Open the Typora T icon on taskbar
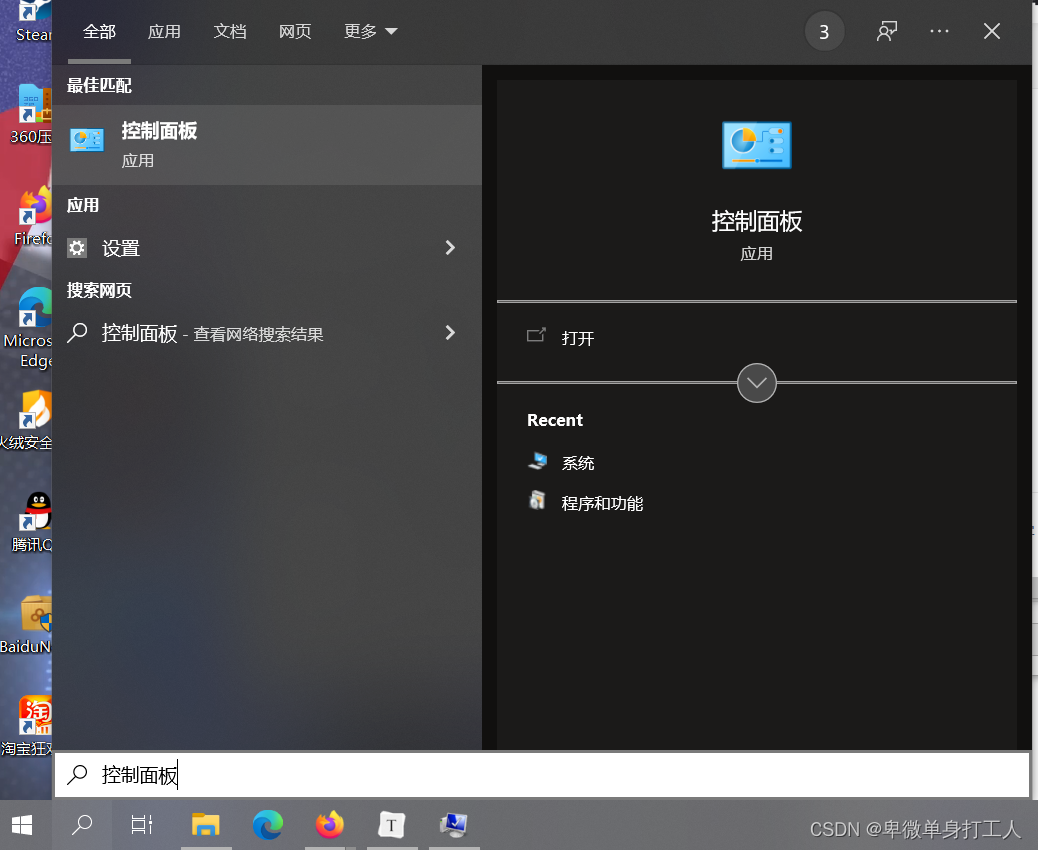 [392, 825]
